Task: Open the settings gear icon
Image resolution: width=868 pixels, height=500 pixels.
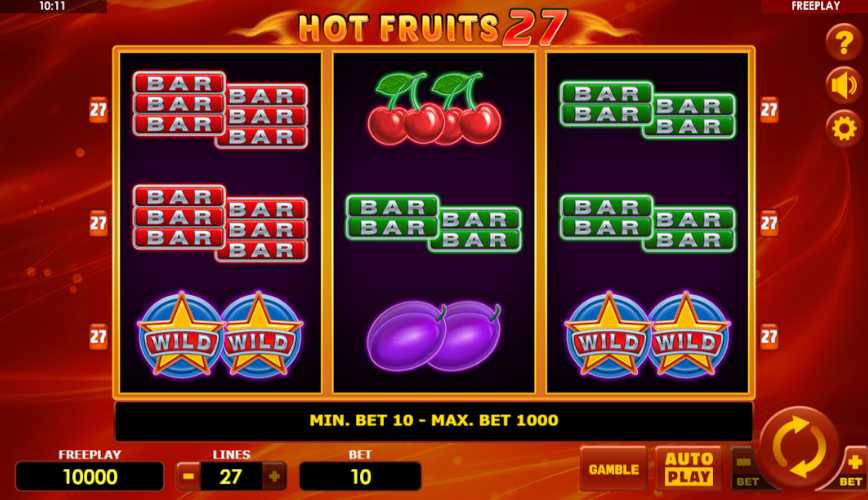Action: 843,129
